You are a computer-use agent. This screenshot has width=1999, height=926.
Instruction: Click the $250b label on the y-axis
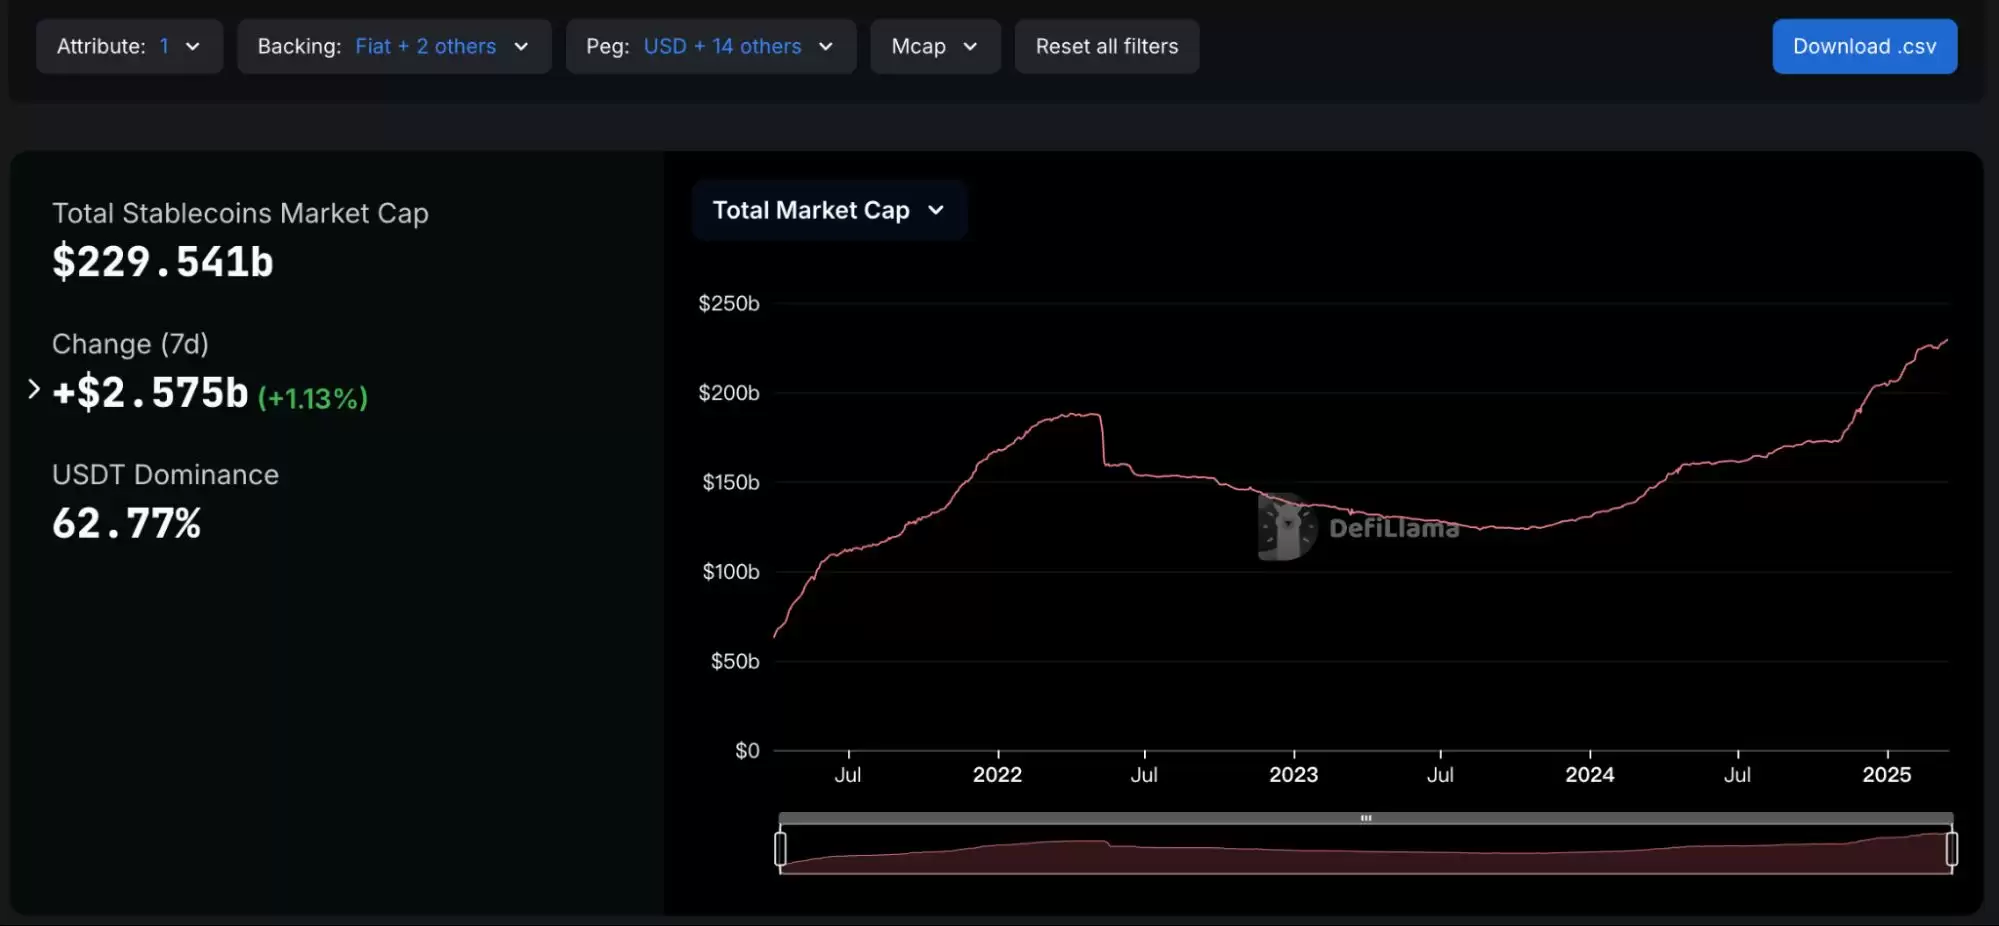tap(728, 303)
